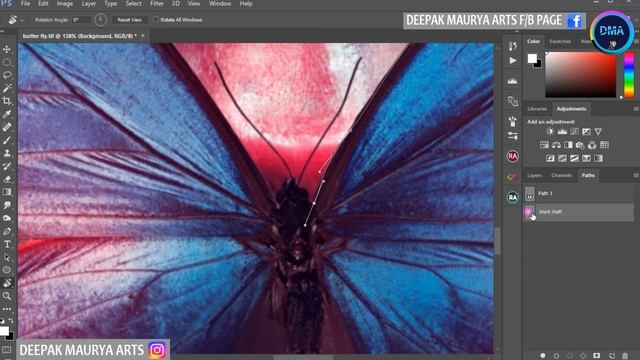Switch to the Swatches tab
The width and height of the screenshot is (640, 360).
[x=560, y=42]
